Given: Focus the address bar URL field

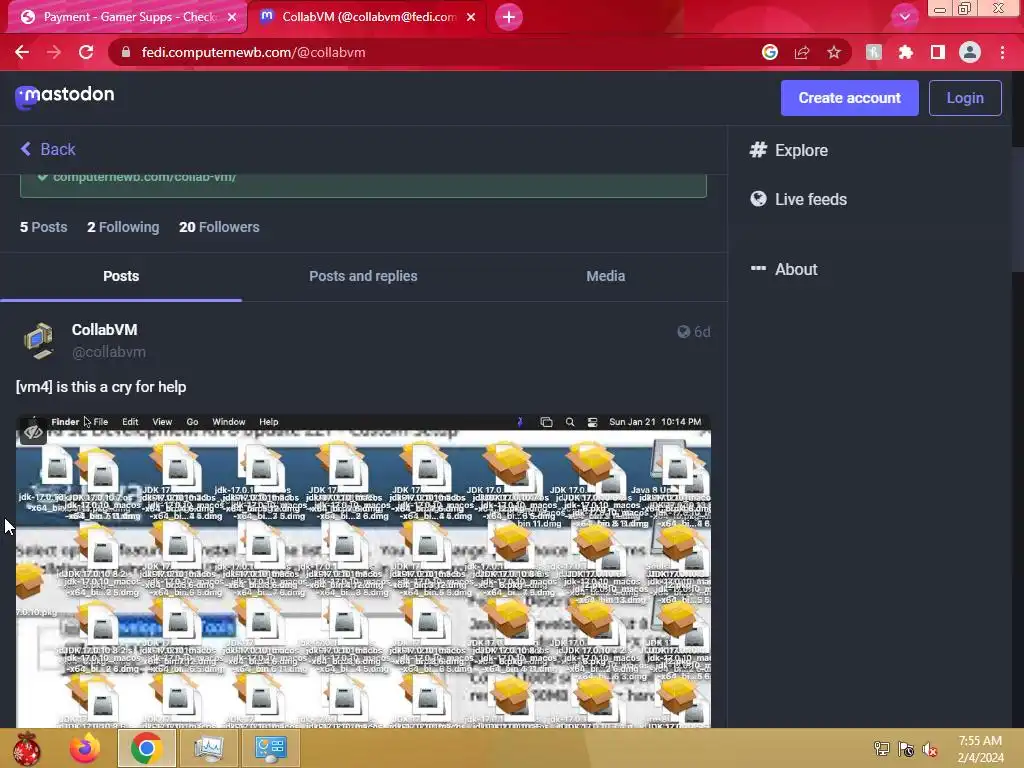Looking at the screenshot, I should (431, 52).
